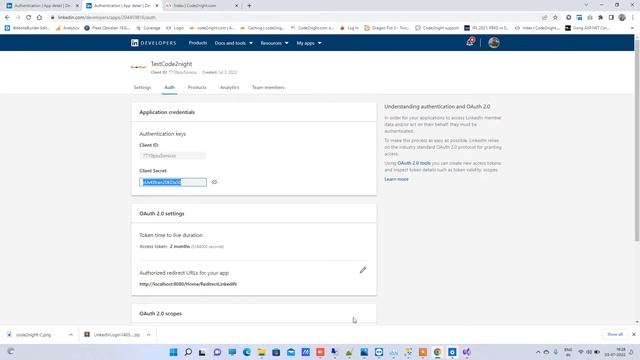Open Visual Studio from the taskbar
The height and width of the screenshot is (360, 640).
pyautogui.click(x=467, y=352)
